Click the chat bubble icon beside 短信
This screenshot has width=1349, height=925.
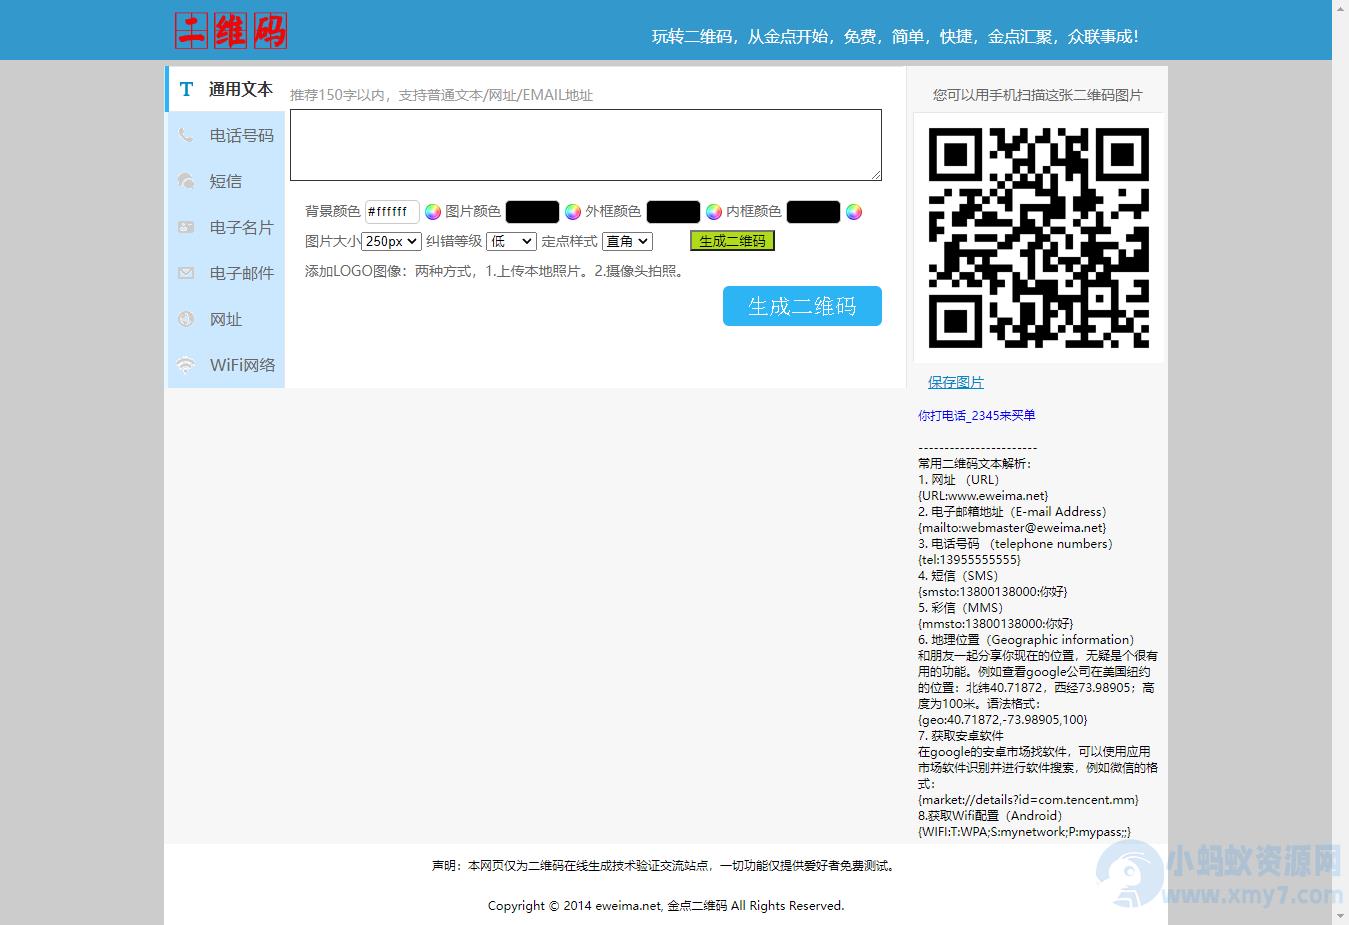186,181
